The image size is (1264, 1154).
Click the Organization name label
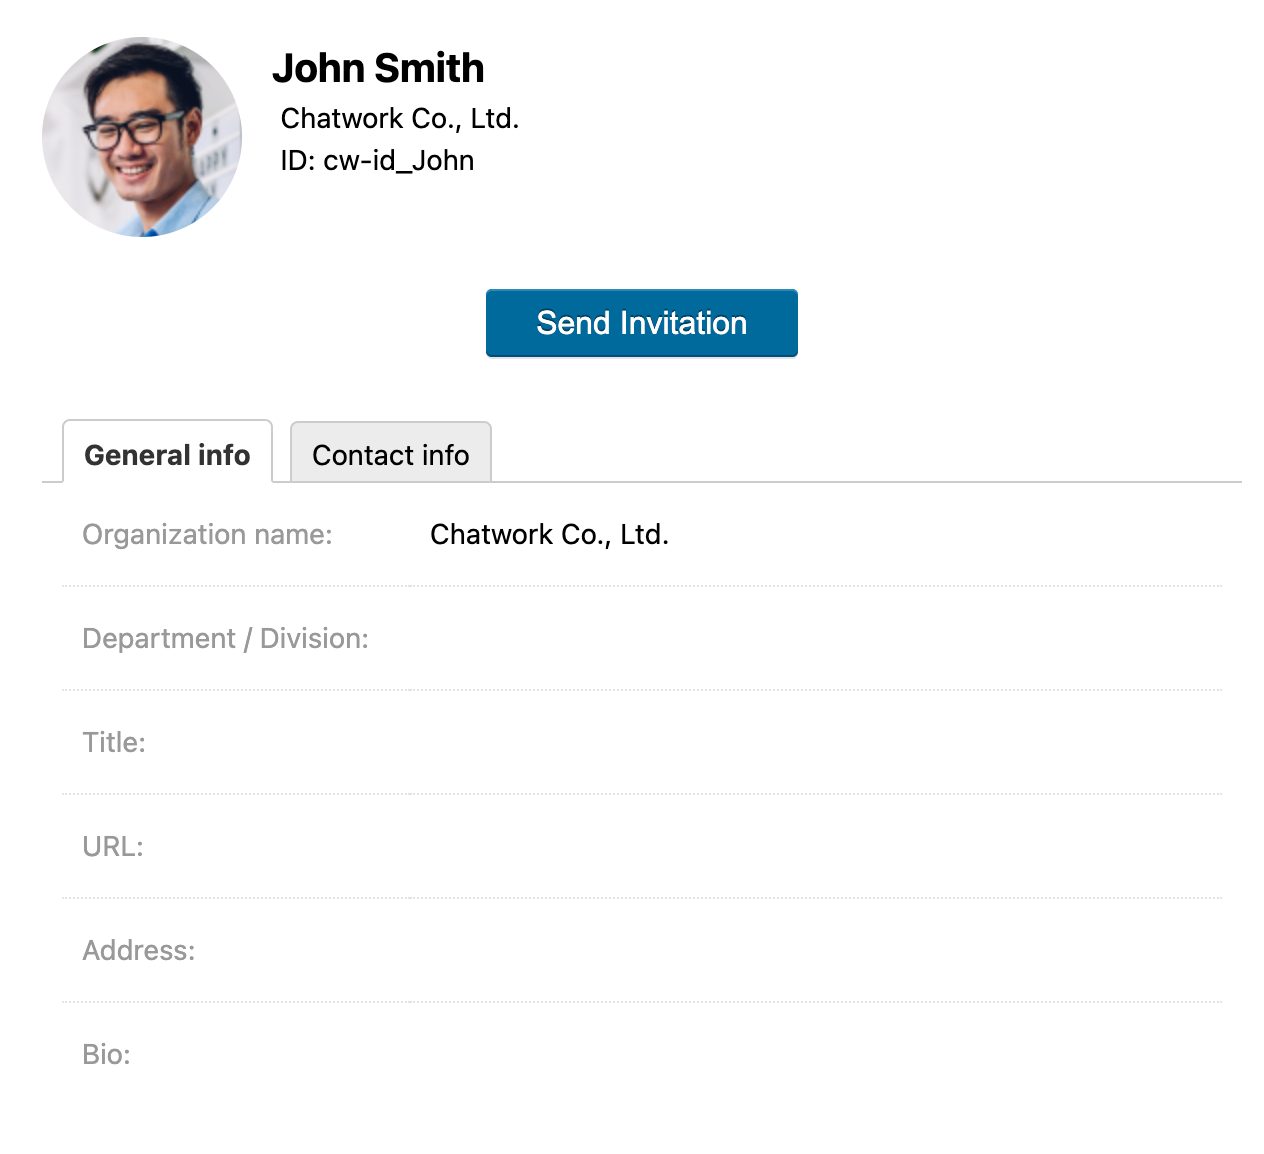point(207,534)
